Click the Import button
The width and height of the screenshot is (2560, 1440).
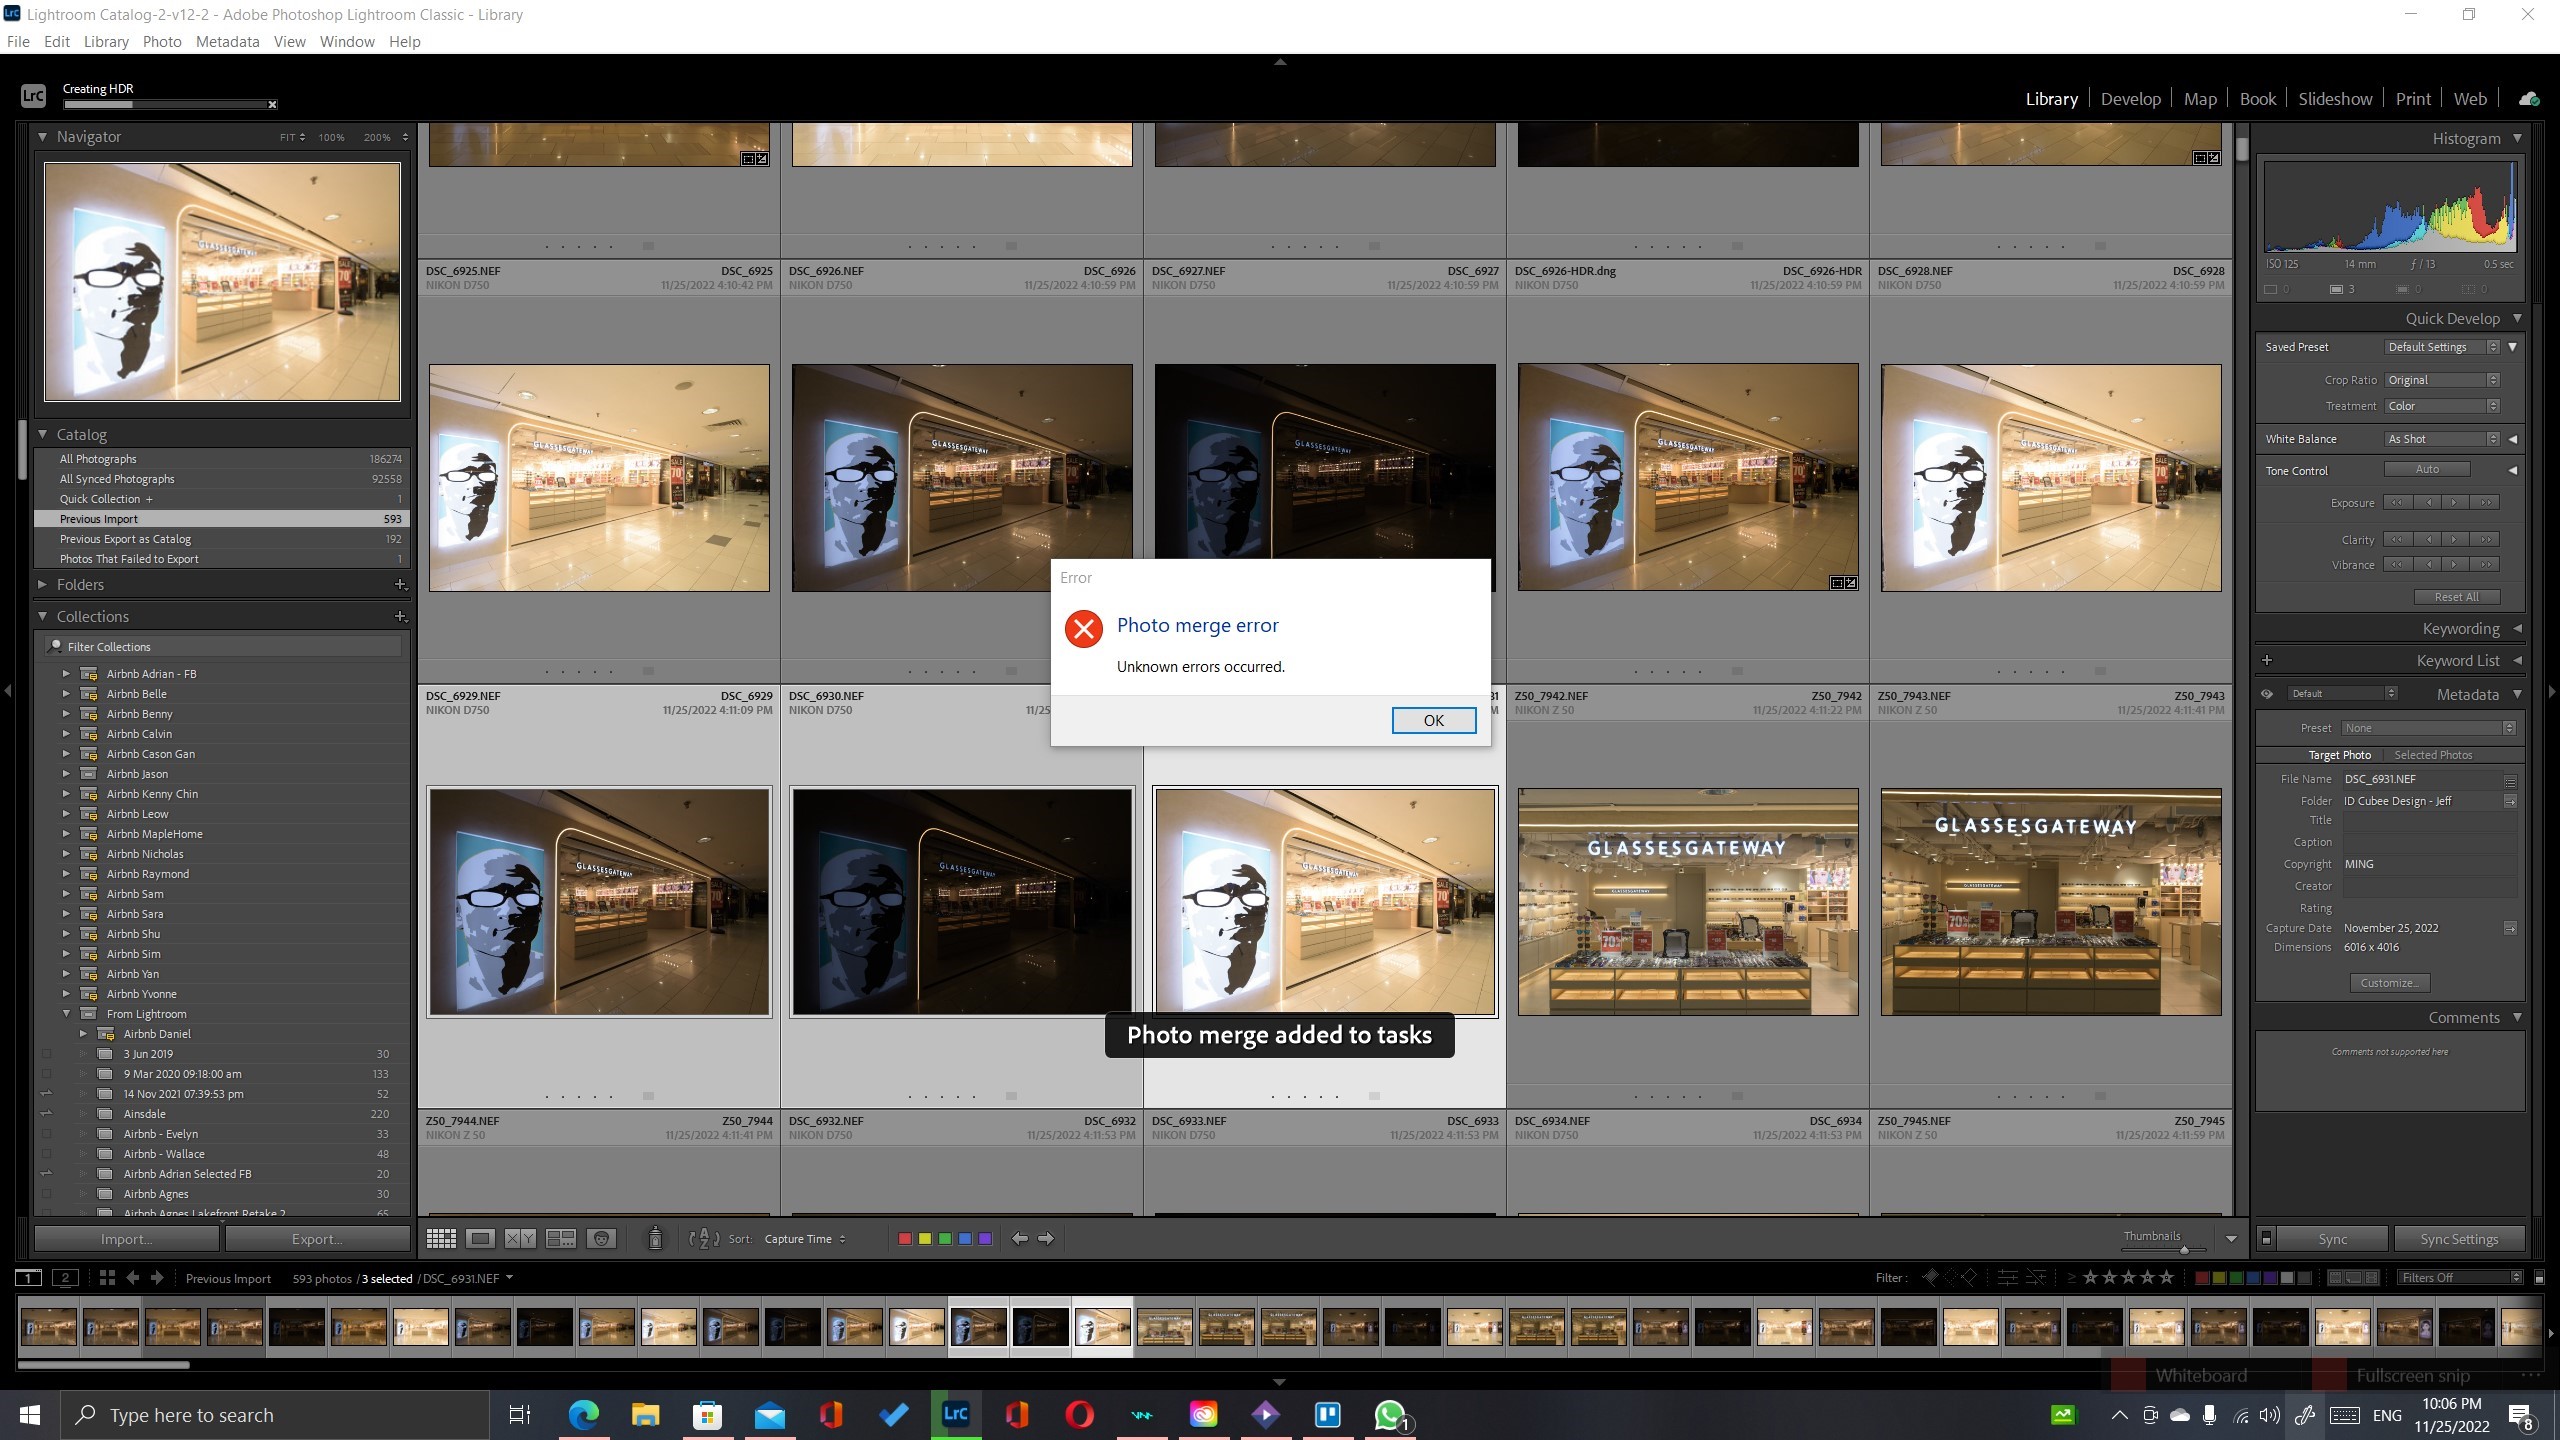tap(125, 1238)
